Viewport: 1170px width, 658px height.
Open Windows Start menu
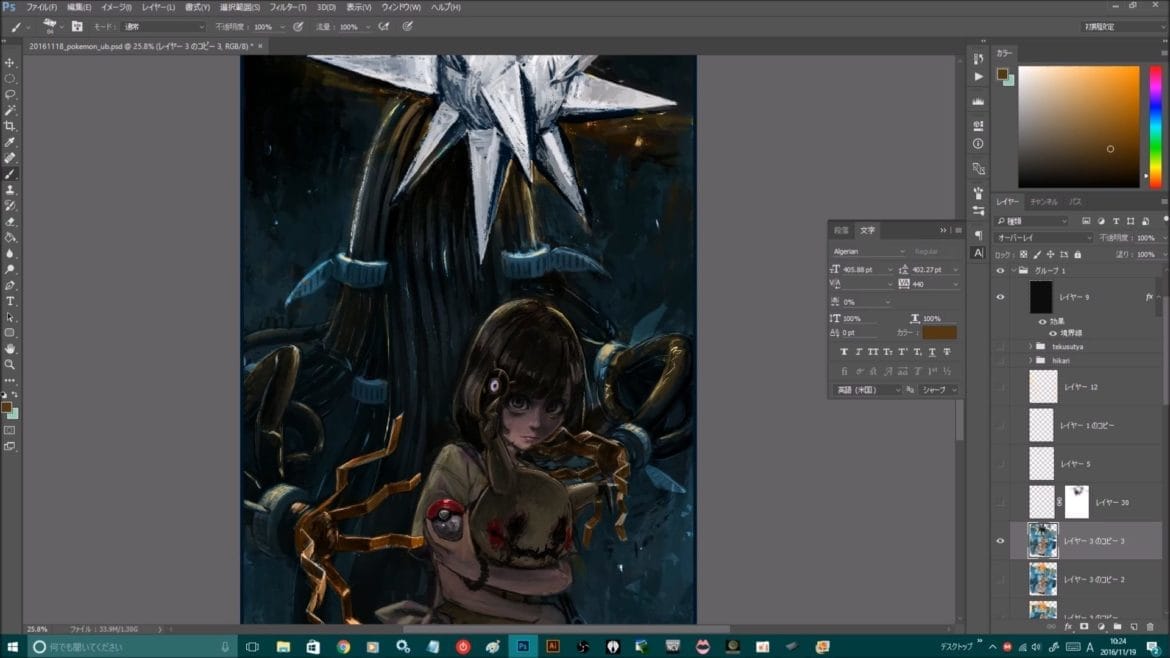pos(12,647)
